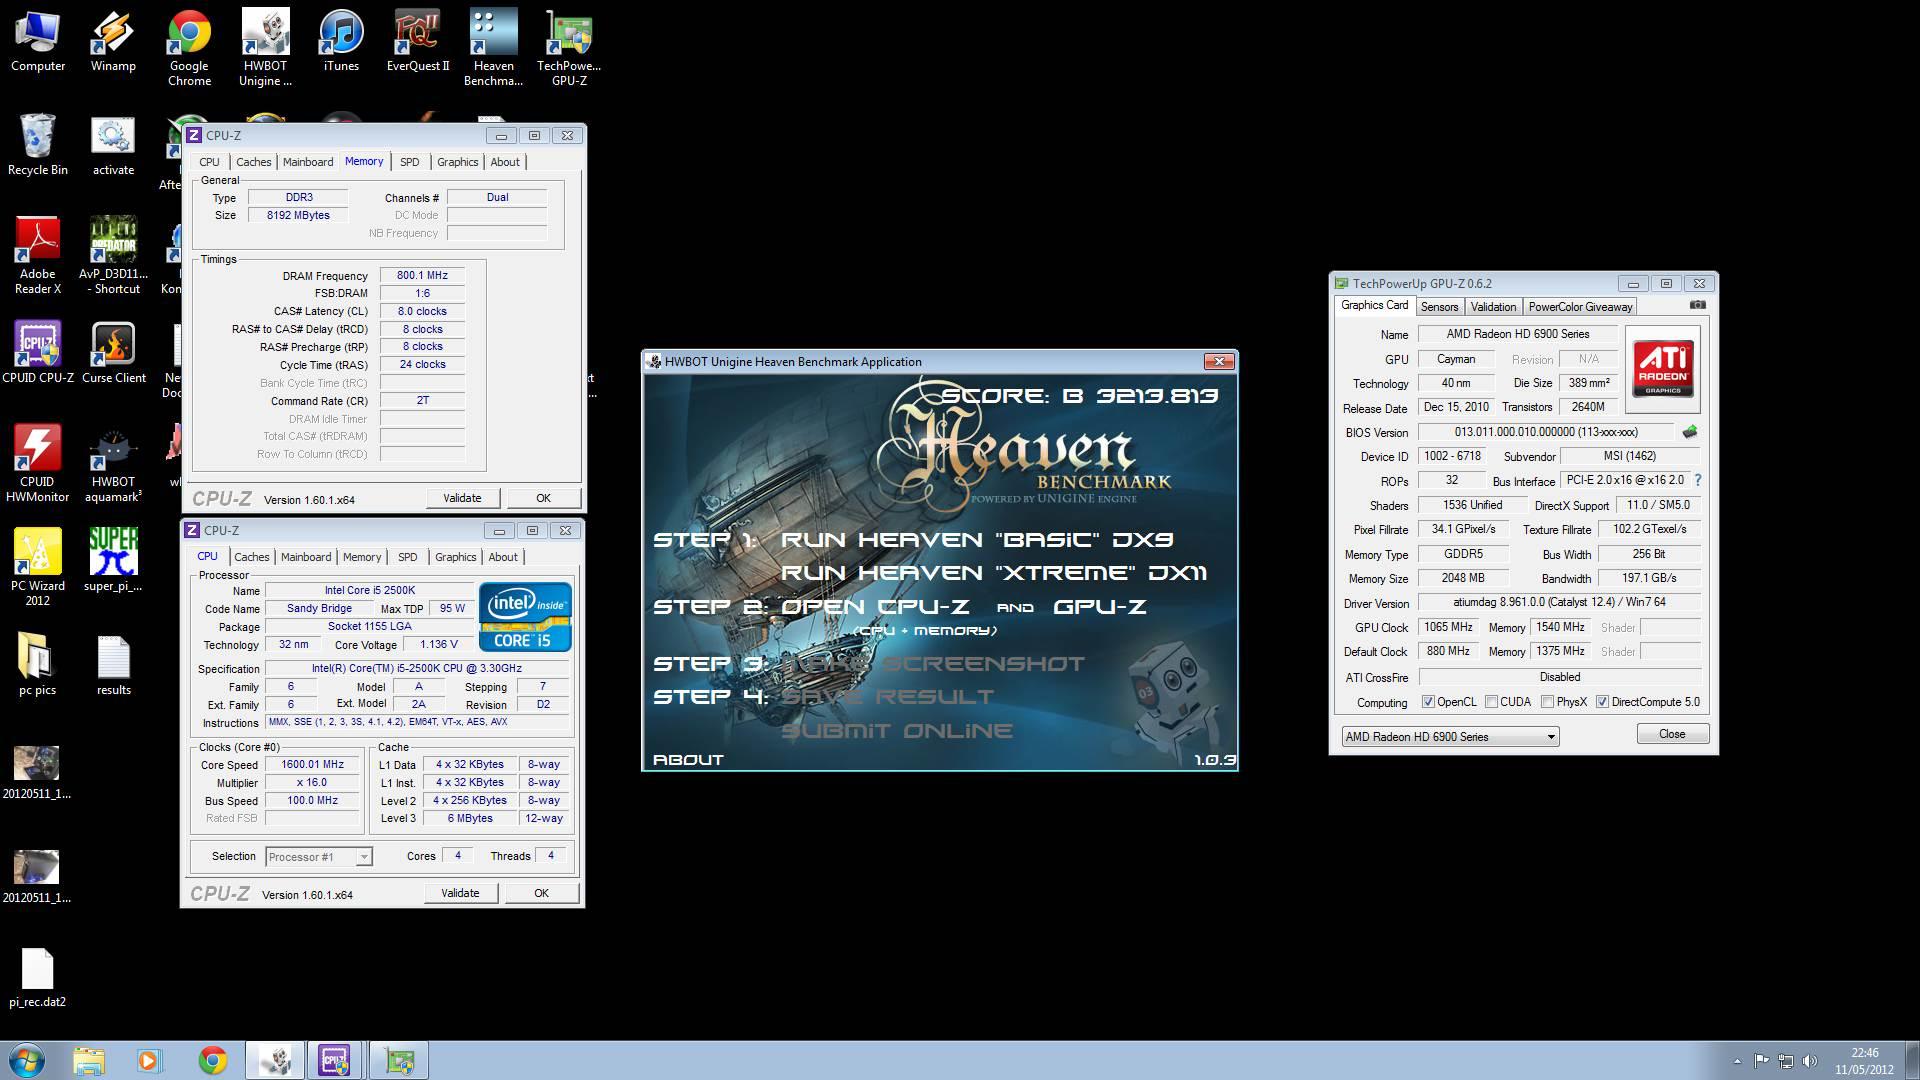Open EverQuest II desktop shortcut
The height and width of the screenshot is (1080, 1920).
coord(418,42)
